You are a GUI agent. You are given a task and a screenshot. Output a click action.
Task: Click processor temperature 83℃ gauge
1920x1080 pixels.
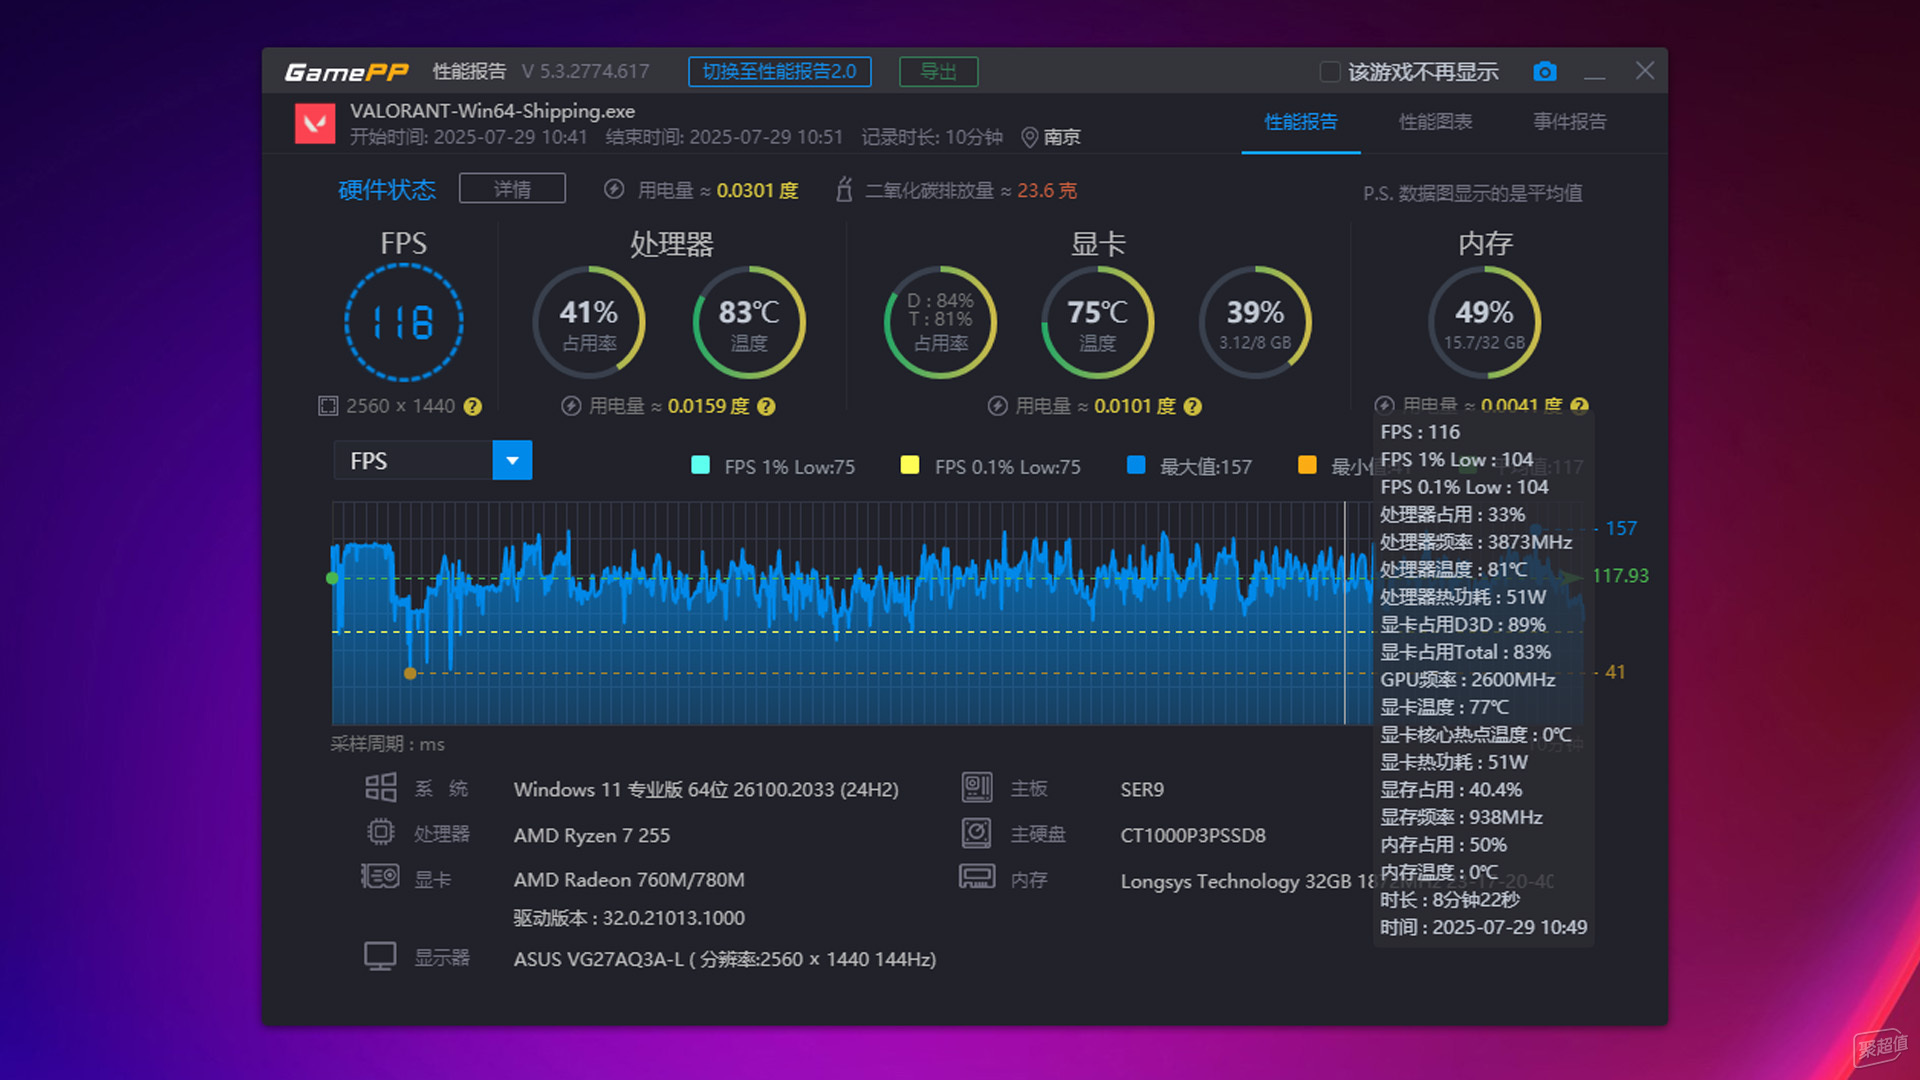point(748,322)
